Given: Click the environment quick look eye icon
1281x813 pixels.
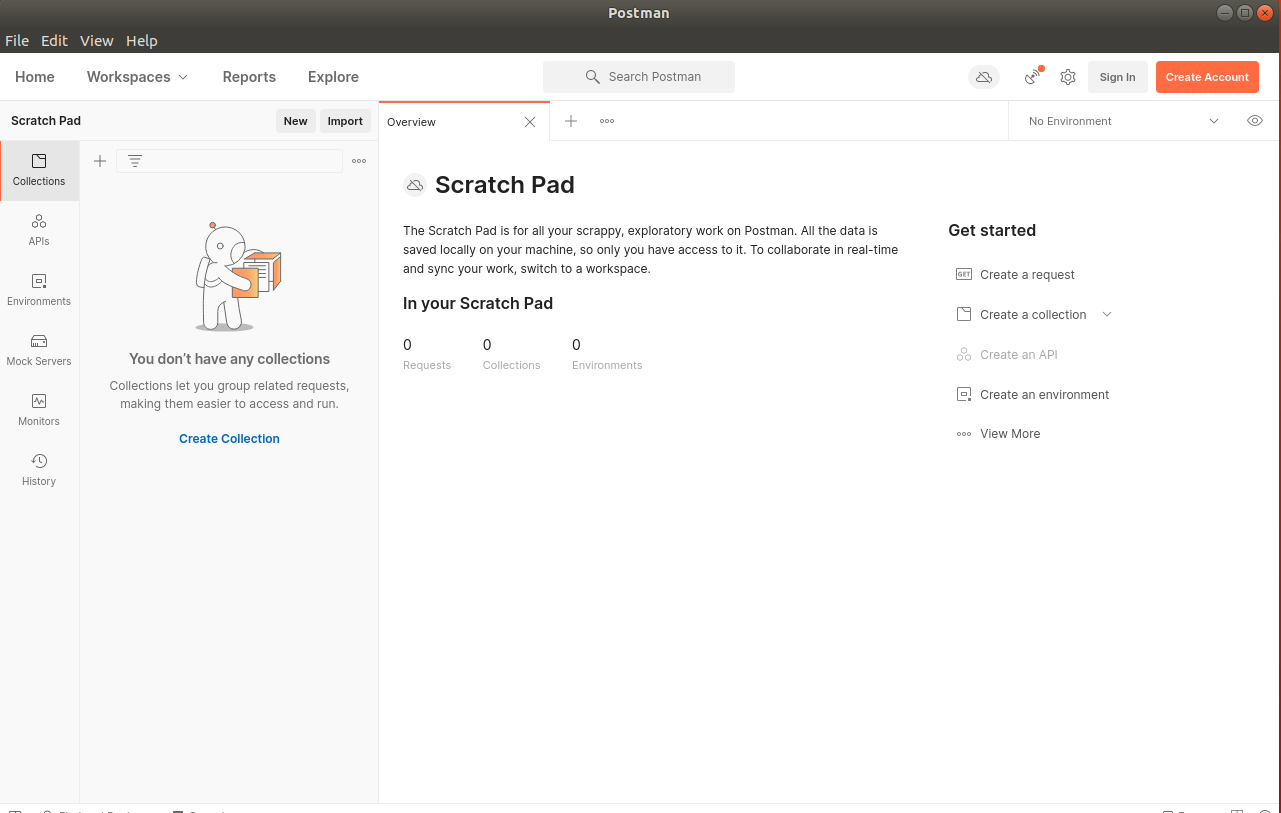Looking at the screenshot, I should coord(1255,121).
